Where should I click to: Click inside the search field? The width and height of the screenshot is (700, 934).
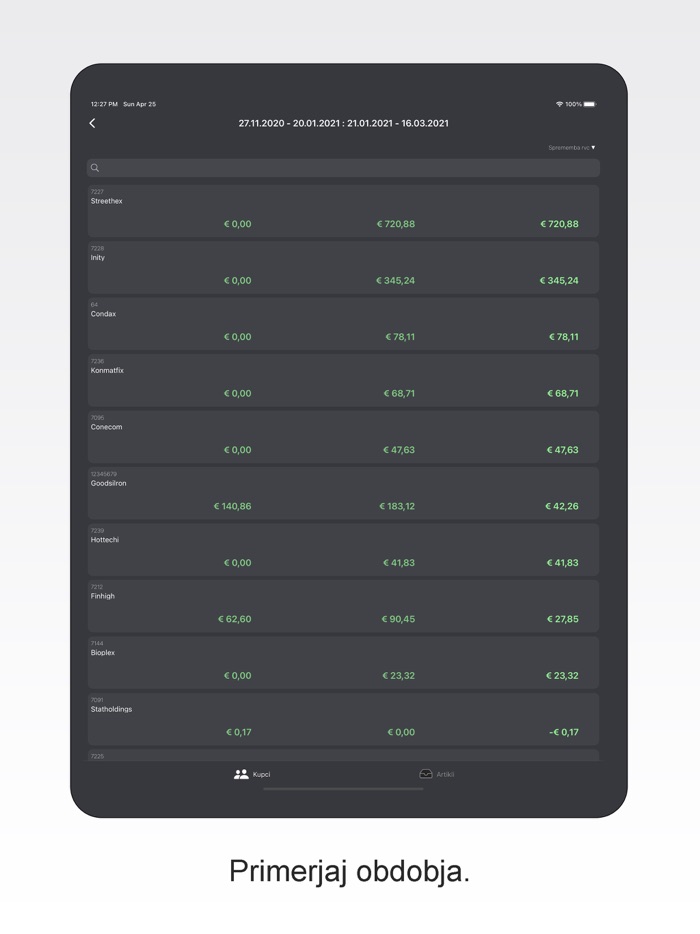343,168
